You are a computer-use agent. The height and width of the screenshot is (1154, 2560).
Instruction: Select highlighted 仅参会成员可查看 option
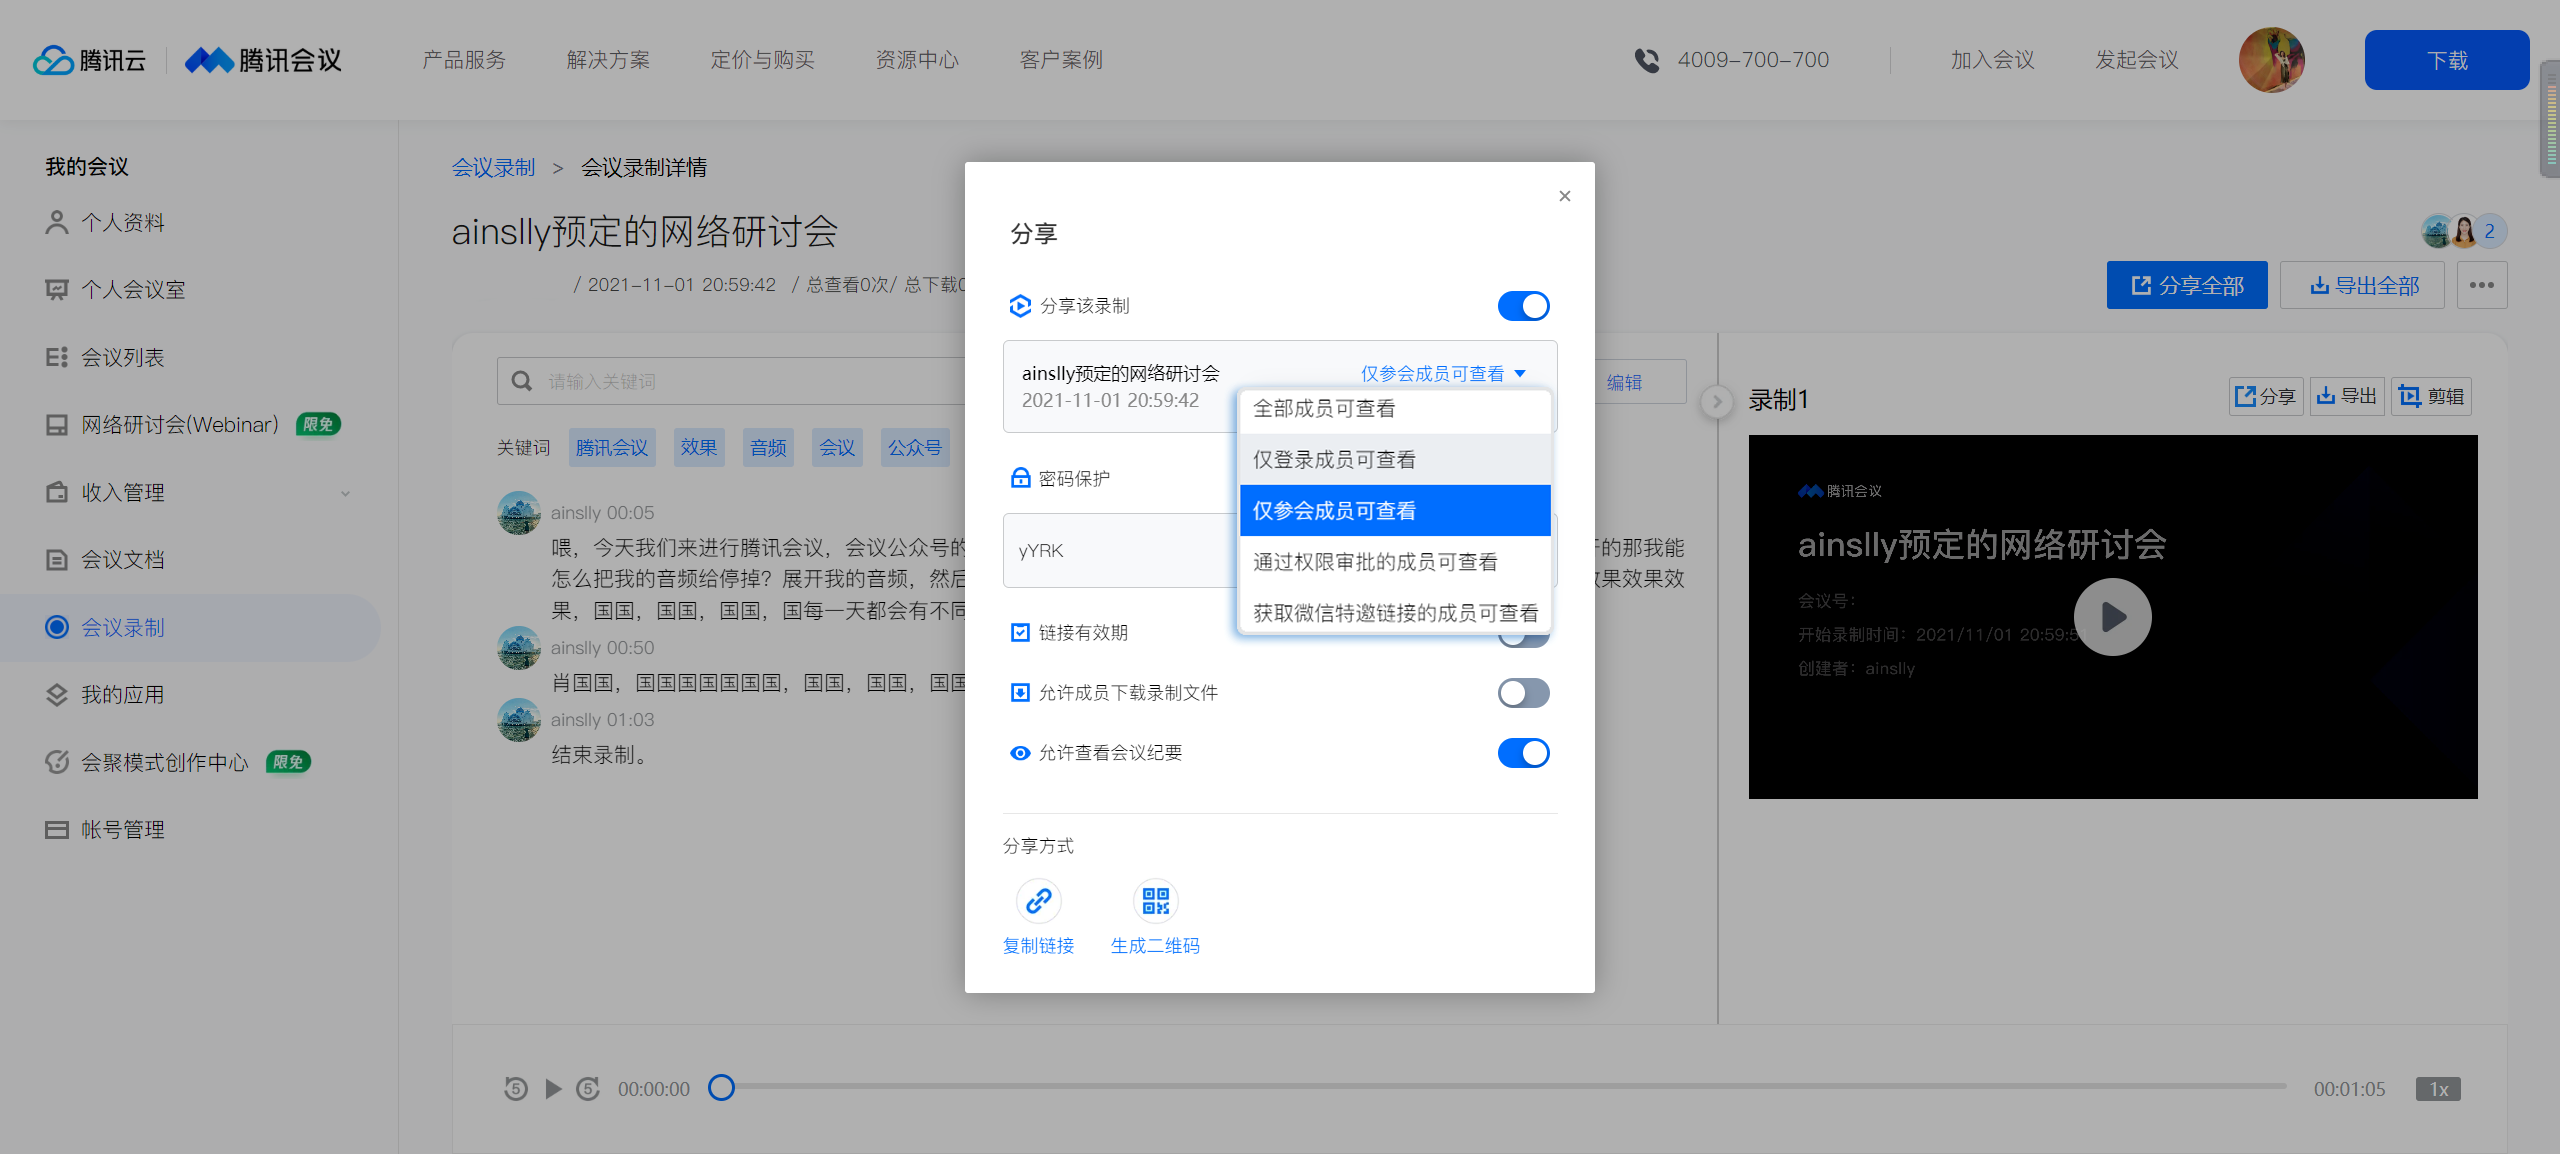1395,511
